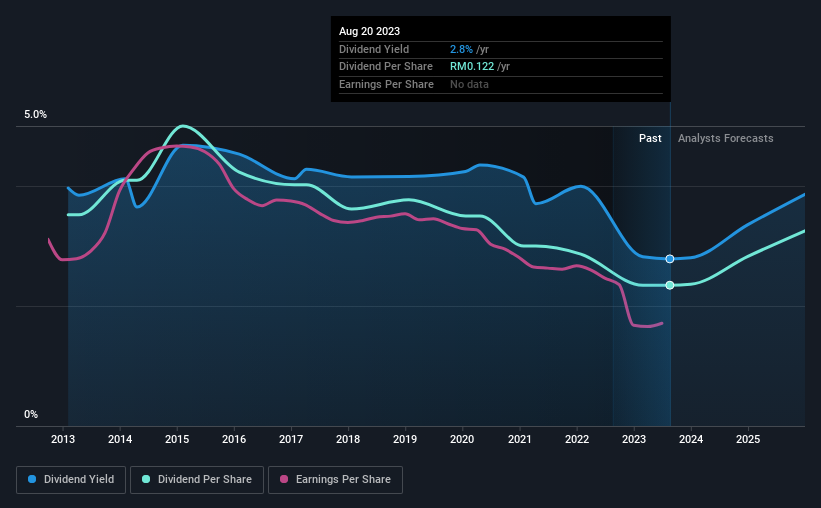Click the teal Dividend Per Share data point marker
Screen dimensions: 821x508
[670, 285]
